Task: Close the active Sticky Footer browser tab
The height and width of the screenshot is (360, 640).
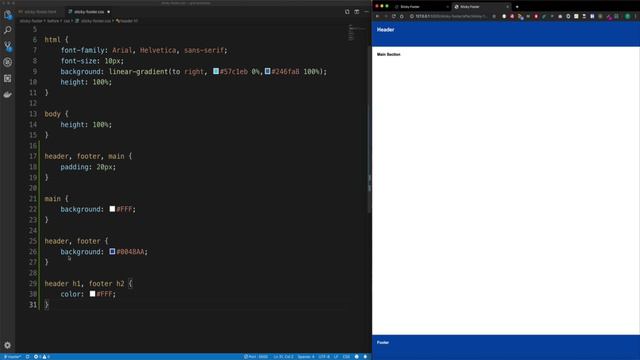Action: (507, 7)
